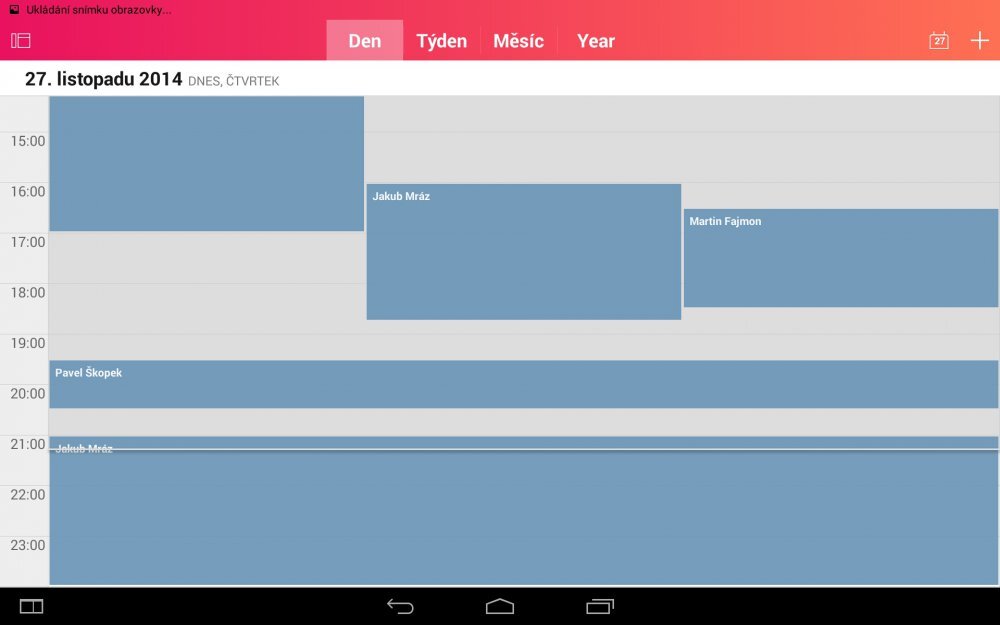
Task: Open Jakub Mráz event starting at 16:00
Action: [523, 252]
